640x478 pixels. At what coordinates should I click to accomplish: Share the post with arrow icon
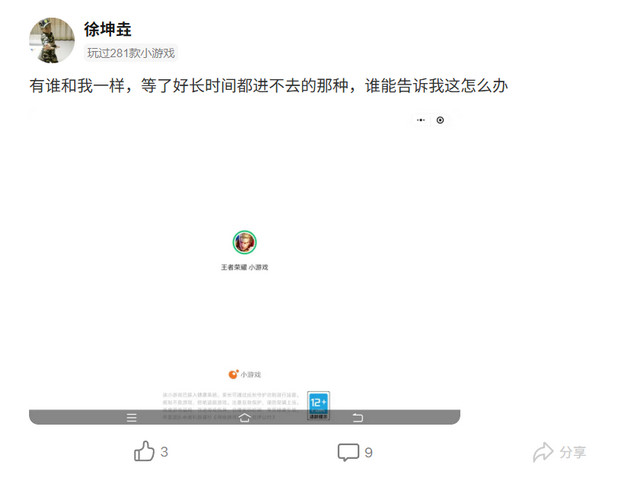[x=543, y=452]
